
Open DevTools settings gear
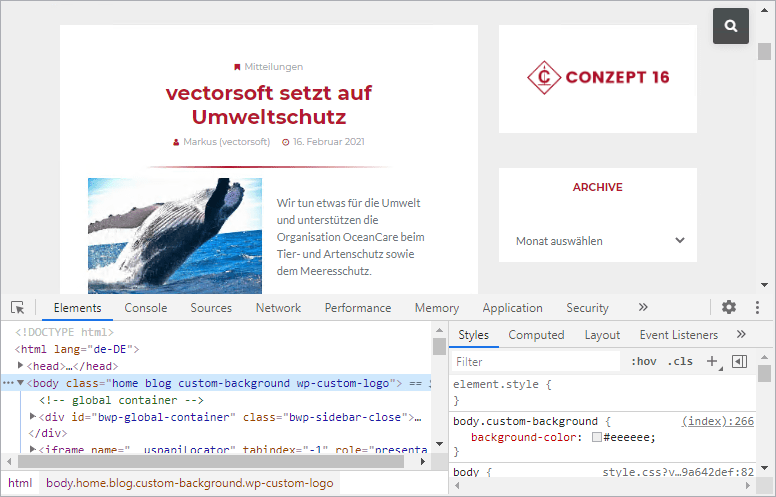[x=729, y=308]
